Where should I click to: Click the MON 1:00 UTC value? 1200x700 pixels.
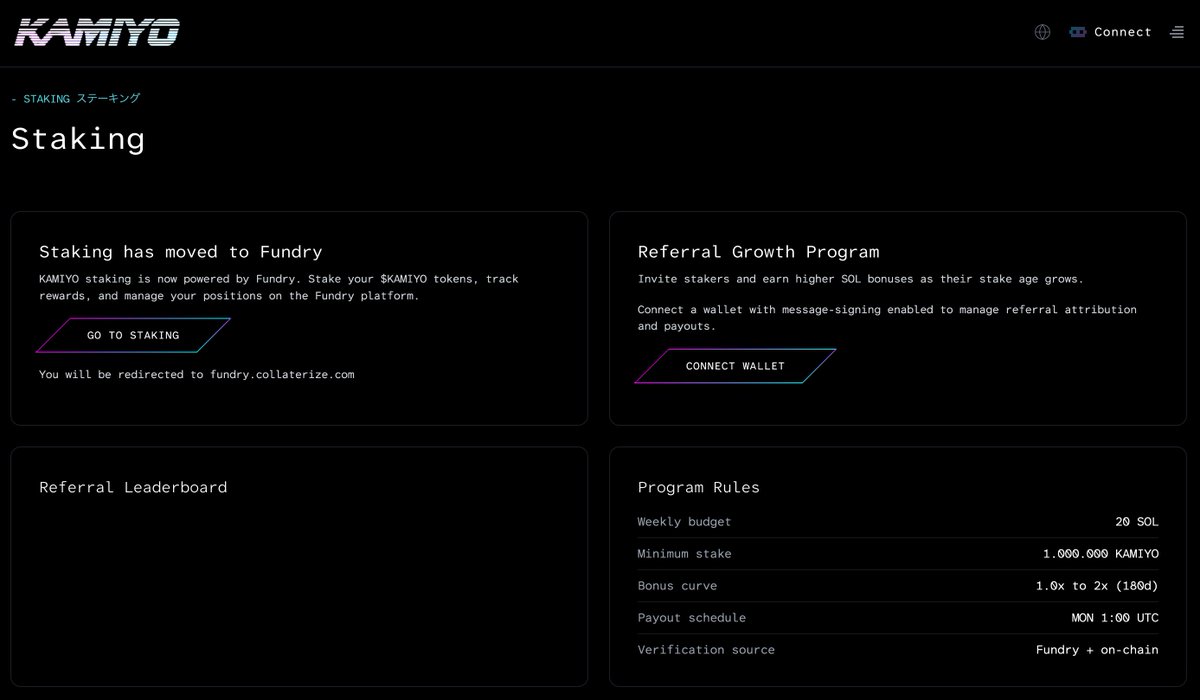pyautogui.click(x=1115, y=618)
